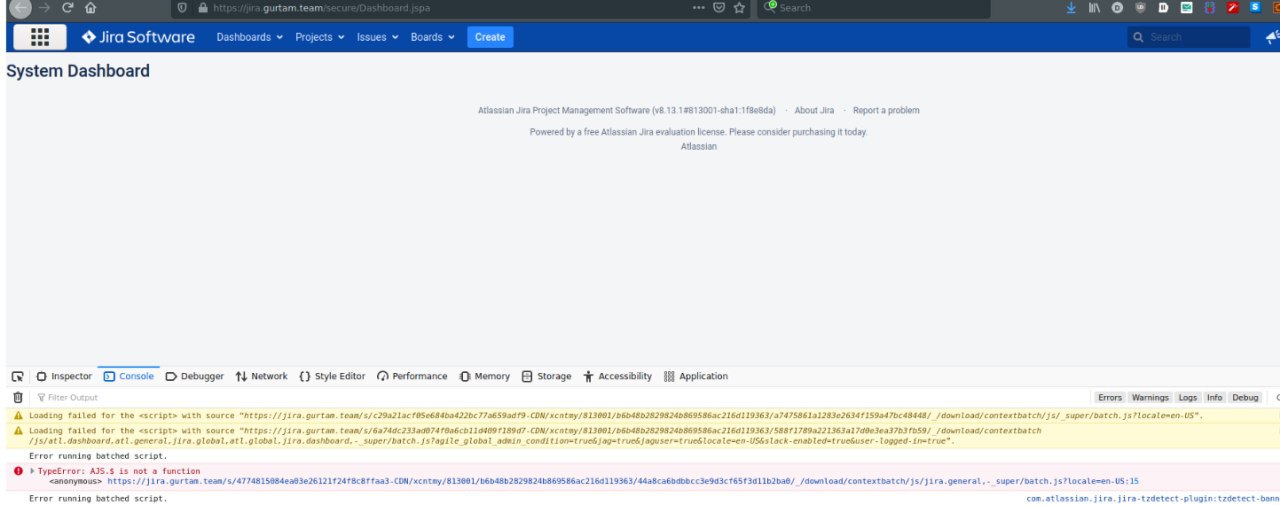Screen dimensions: 1280x505
Task: Click the uBlock shield extension icon
Action: coord(1140,8)
